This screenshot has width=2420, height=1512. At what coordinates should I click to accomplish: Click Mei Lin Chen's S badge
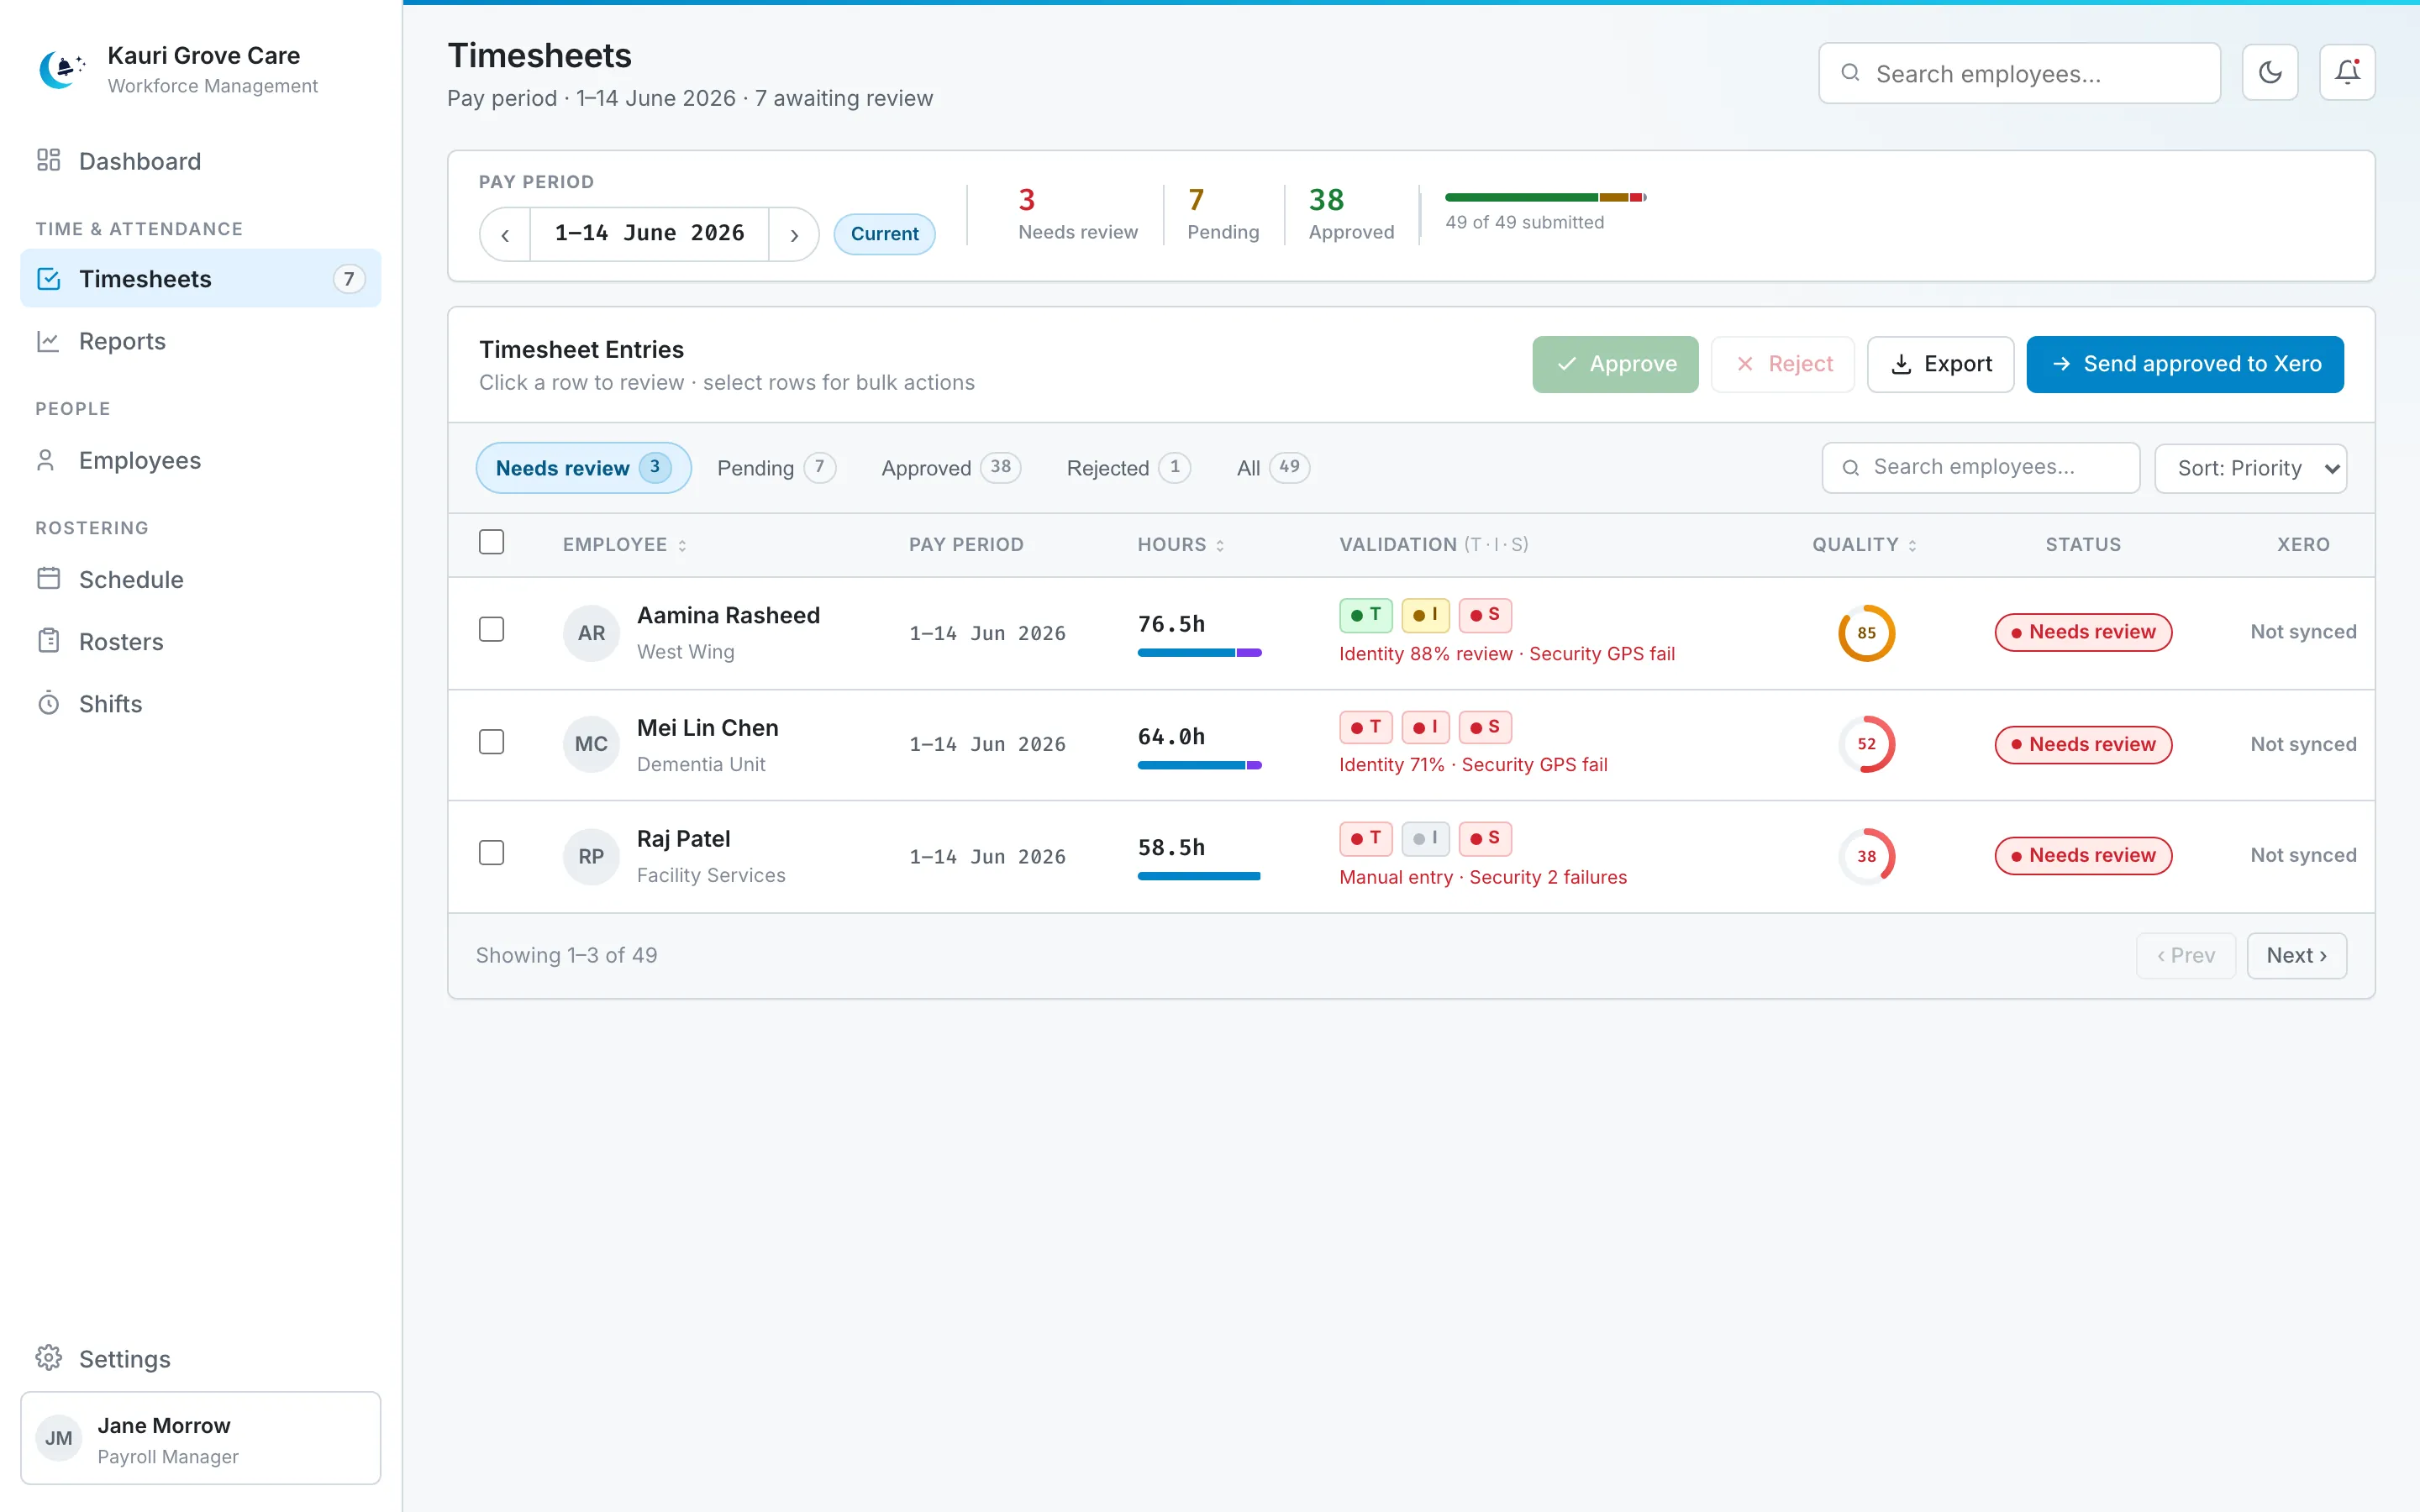point(1485,727)
